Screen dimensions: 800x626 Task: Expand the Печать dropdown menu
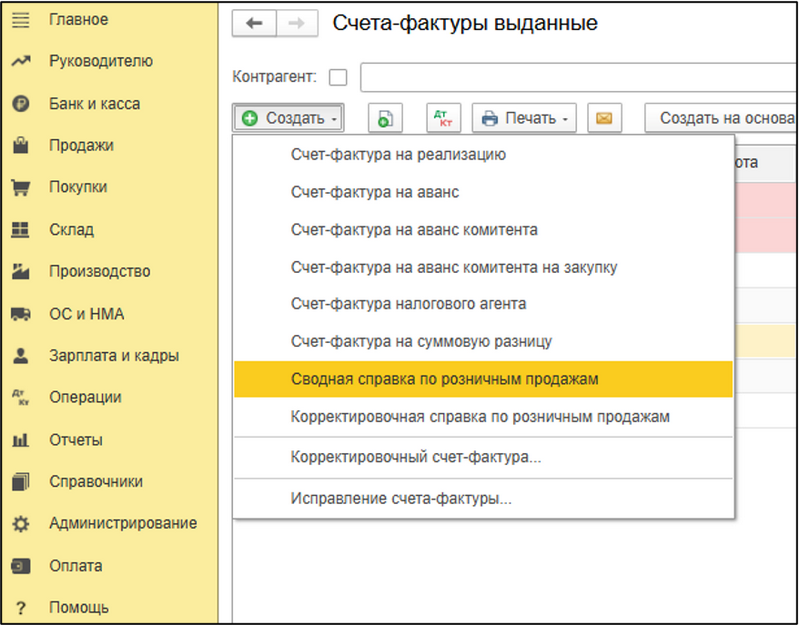pyautogui.click(x=524, y=118)
